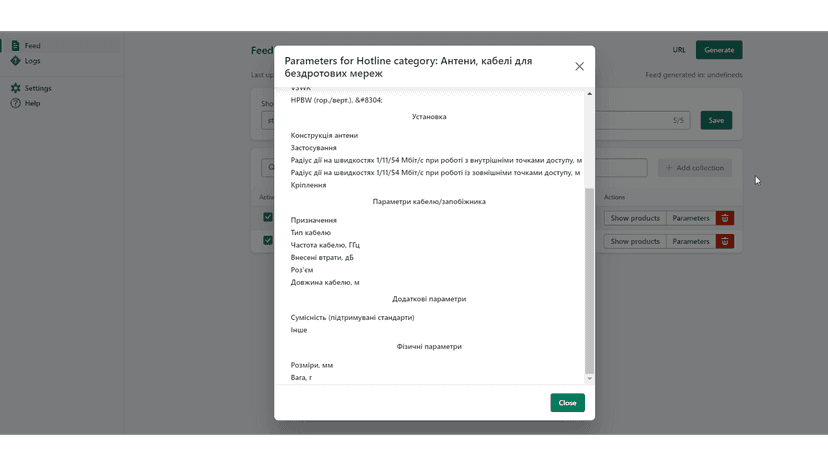Click the scroll down arrow in dialog
Screen dimensions: 828x466
[589, 378]
